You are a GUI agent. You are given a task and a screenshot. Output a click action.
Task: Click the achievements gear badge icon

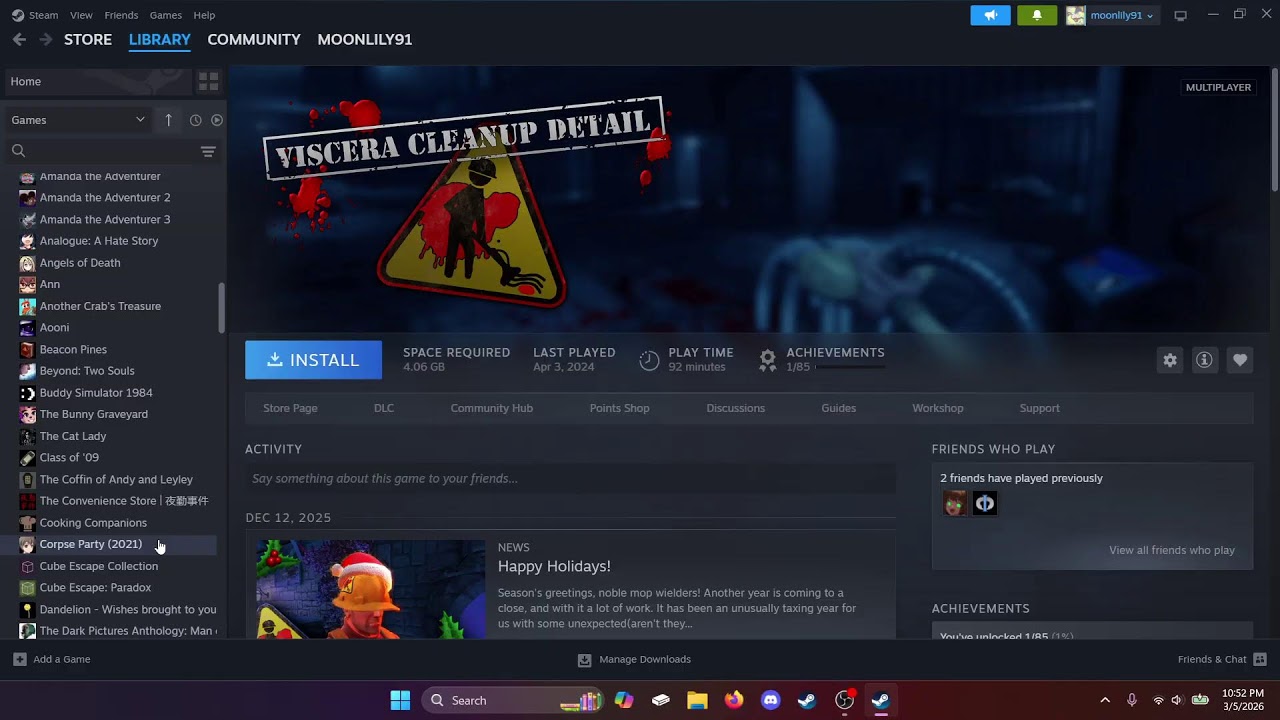767,360
